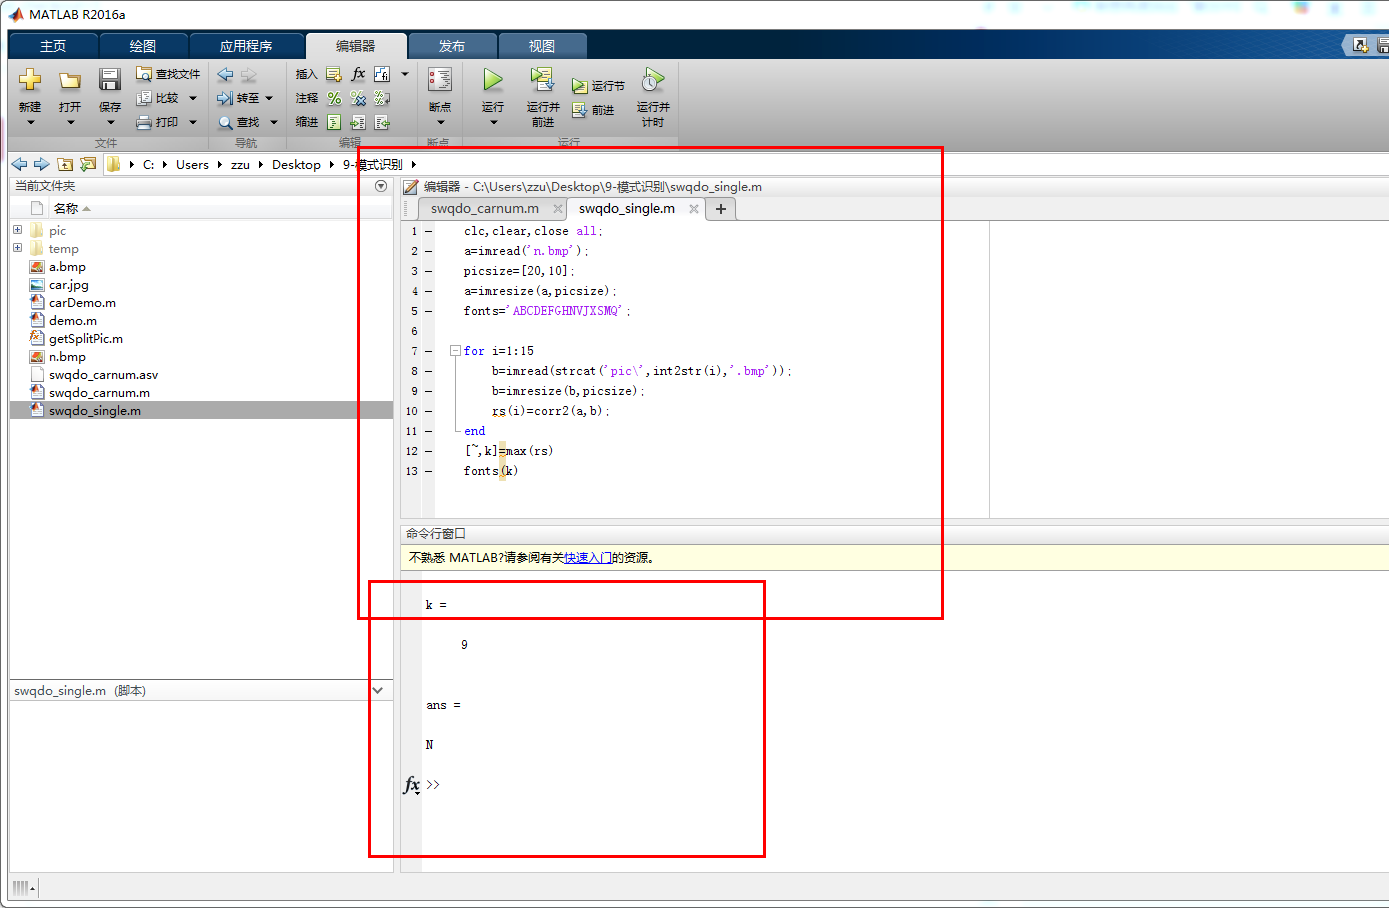Switch to the 视图 (View) tab

coord(542,46)
